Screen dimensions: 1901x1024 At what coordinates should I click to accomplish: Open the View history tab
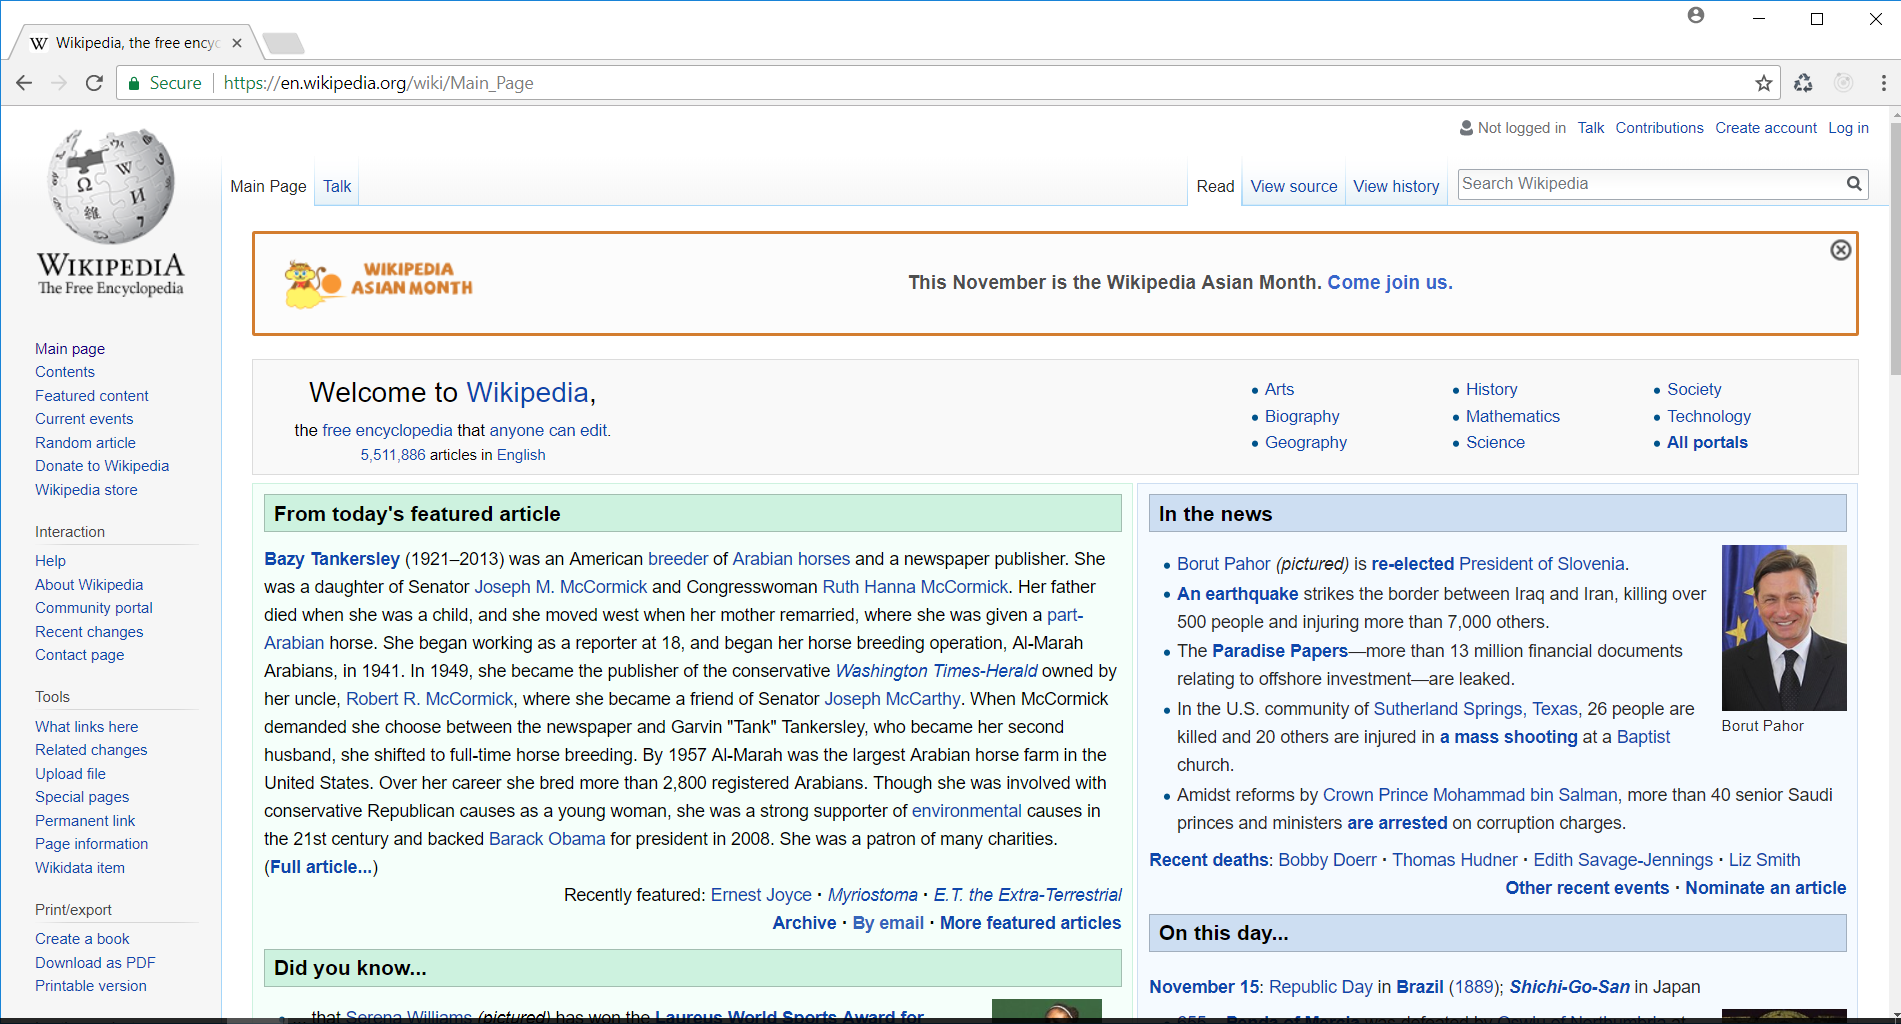coord(1396,186)
